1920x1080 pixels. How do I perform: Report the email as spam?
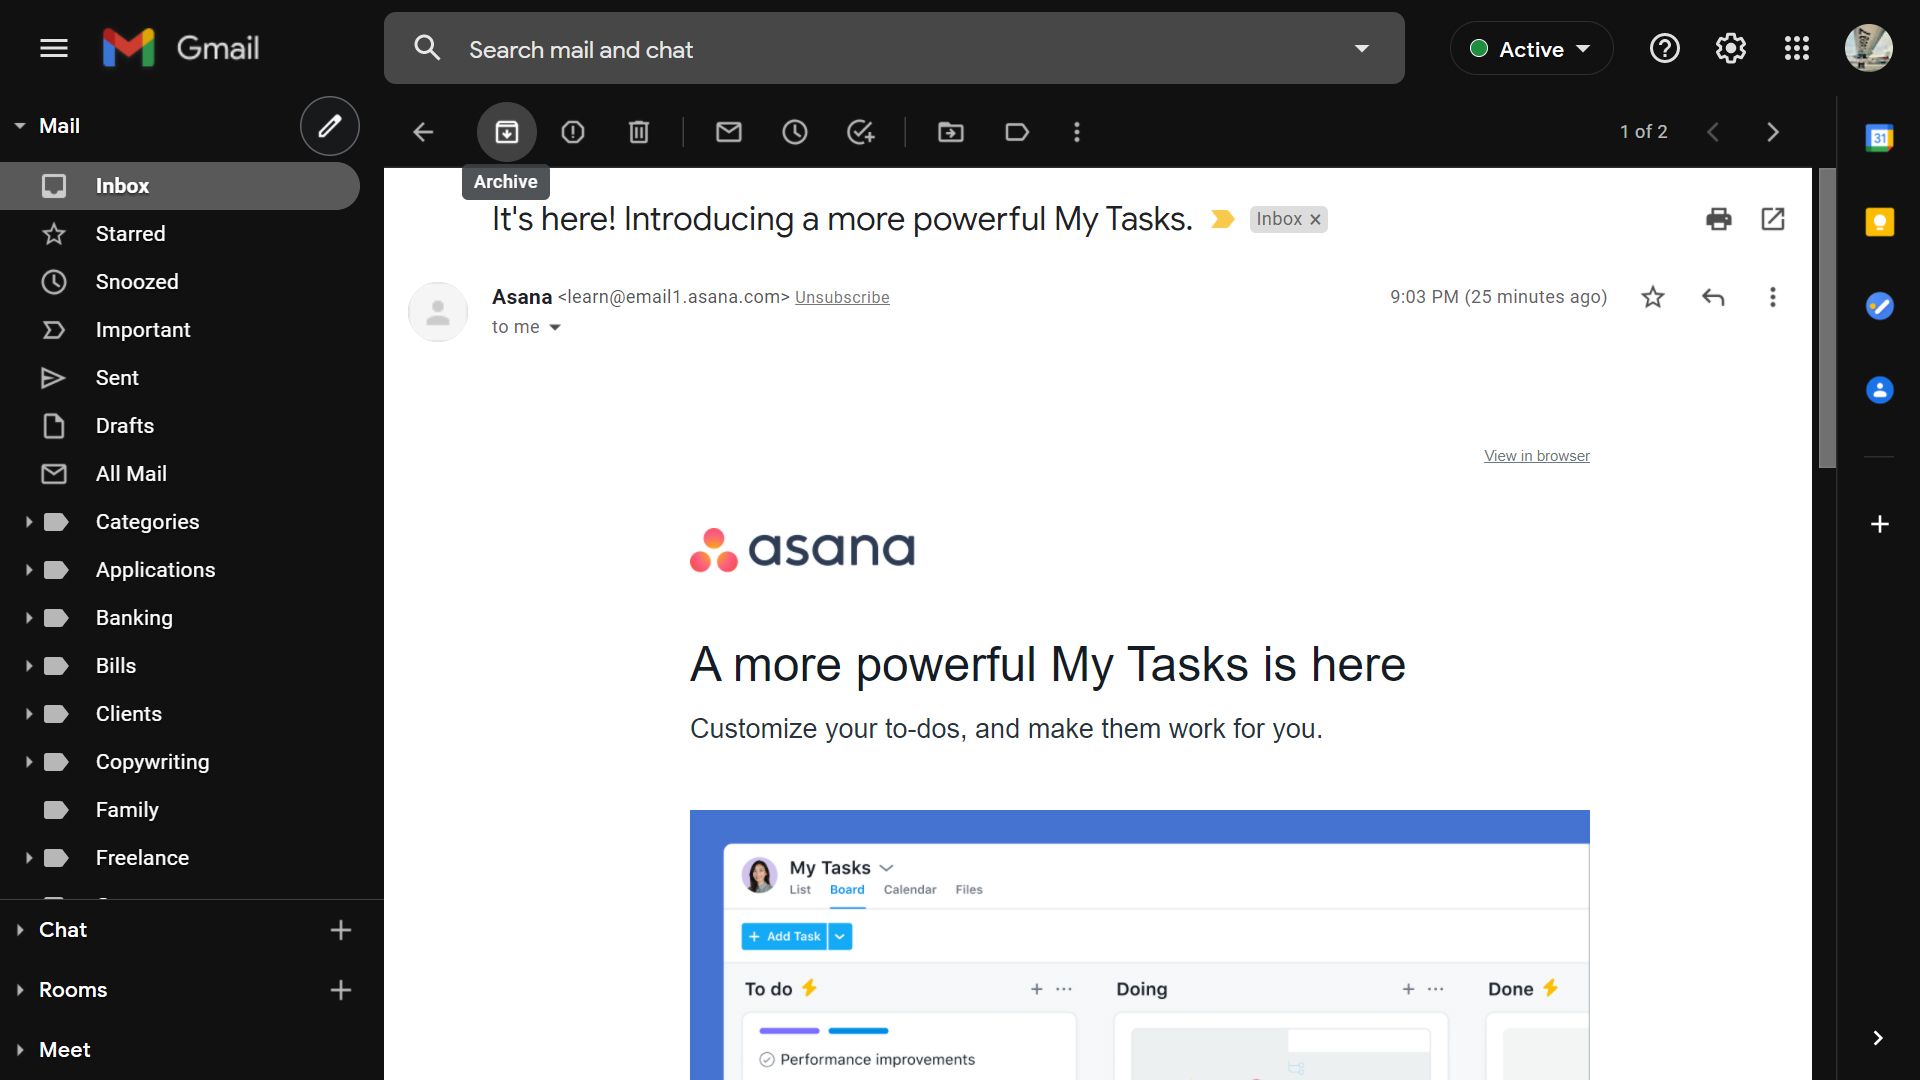pos(572,131)
